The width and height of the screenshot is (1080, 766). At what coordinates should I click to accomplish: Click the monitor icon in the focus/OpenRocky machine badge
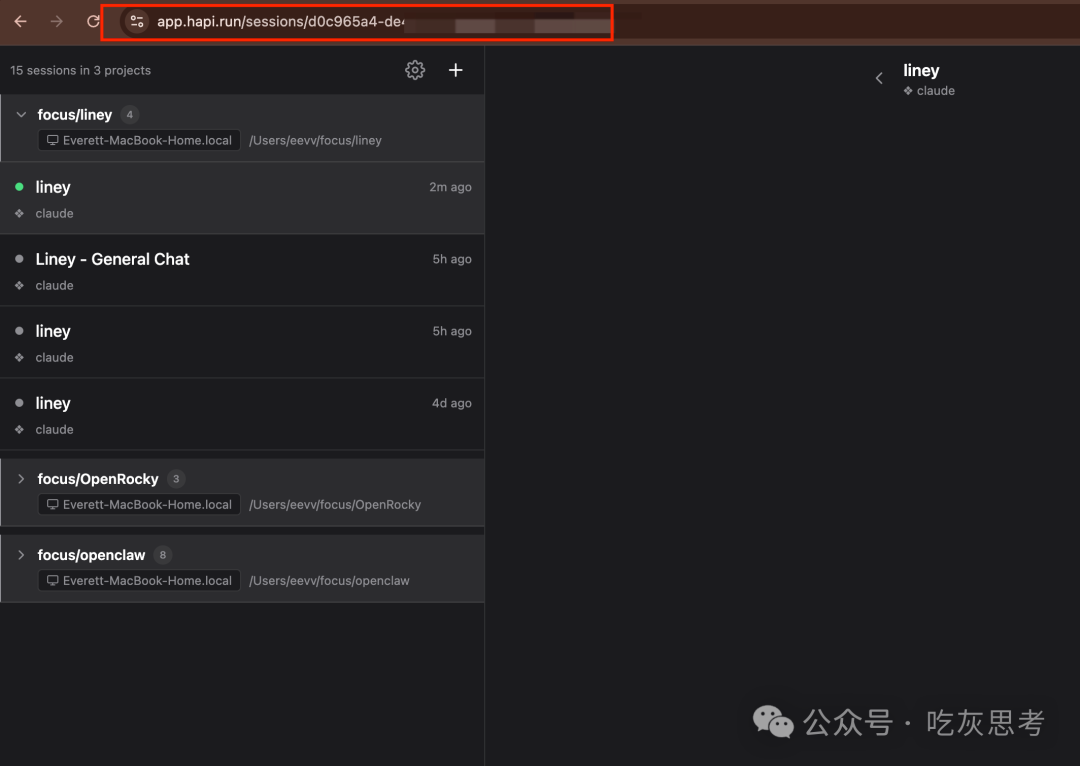point(52,505)
